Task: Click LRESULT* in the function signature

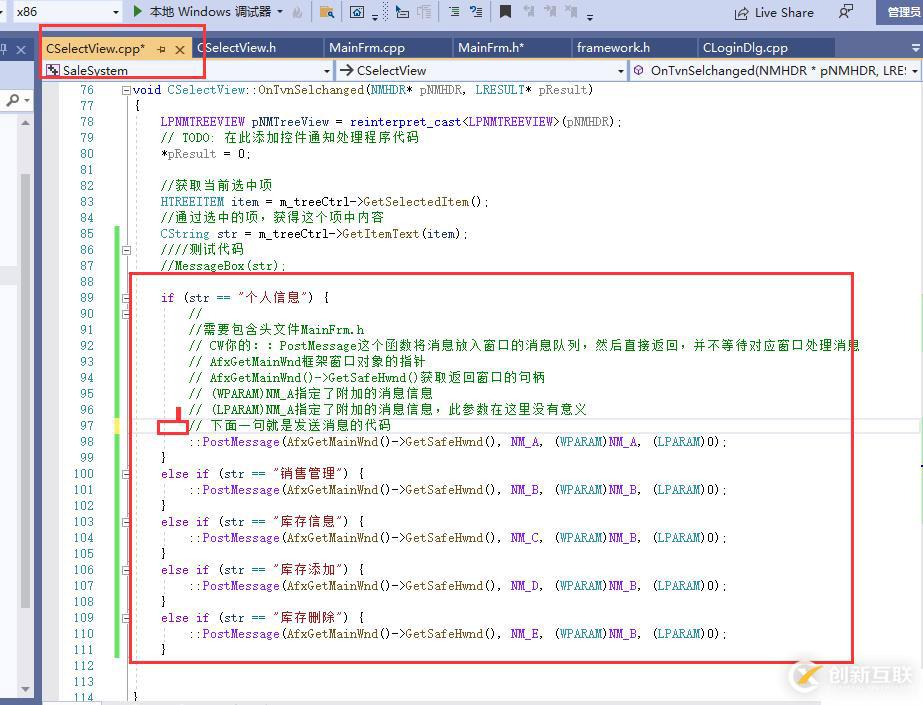Action: click(x=503, y=90)
